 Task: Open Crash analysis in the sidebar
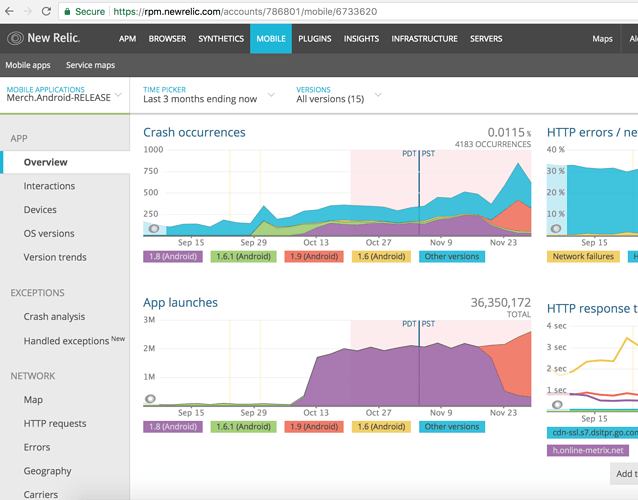pos(54,317)
